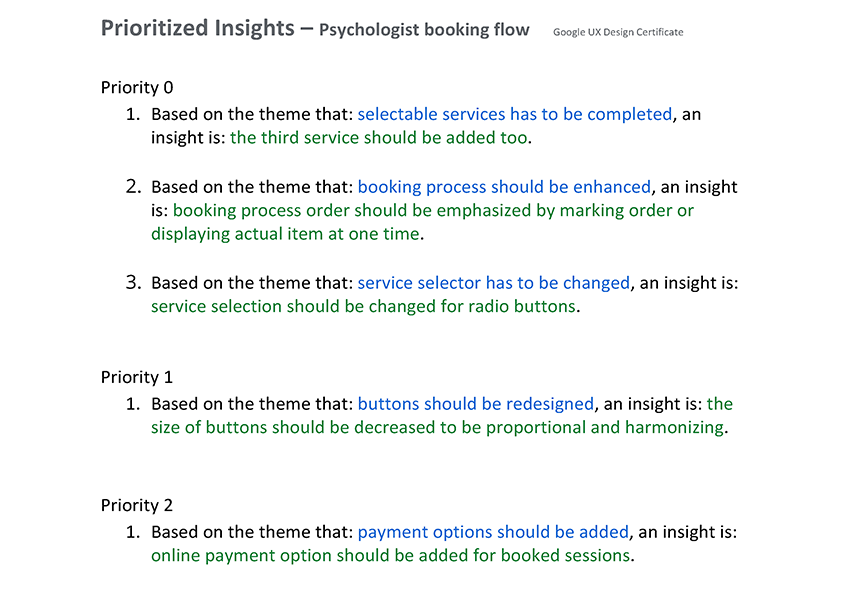Click list number 1 under Priority 2

[x=133, y=532]
